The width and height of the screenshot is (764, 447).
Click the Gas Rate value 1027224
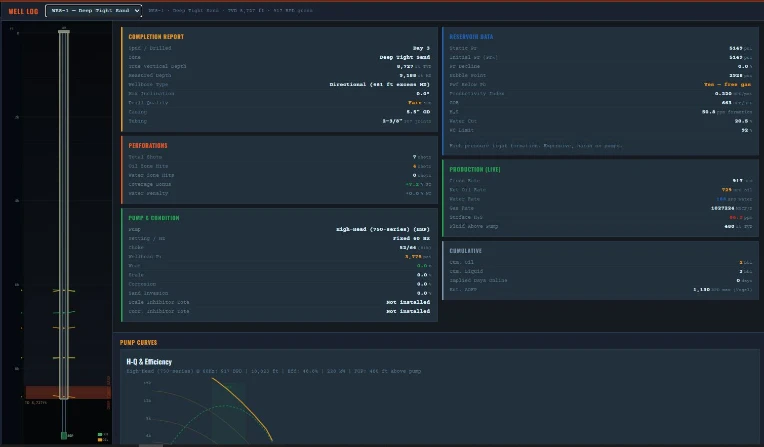pos(722,208)
